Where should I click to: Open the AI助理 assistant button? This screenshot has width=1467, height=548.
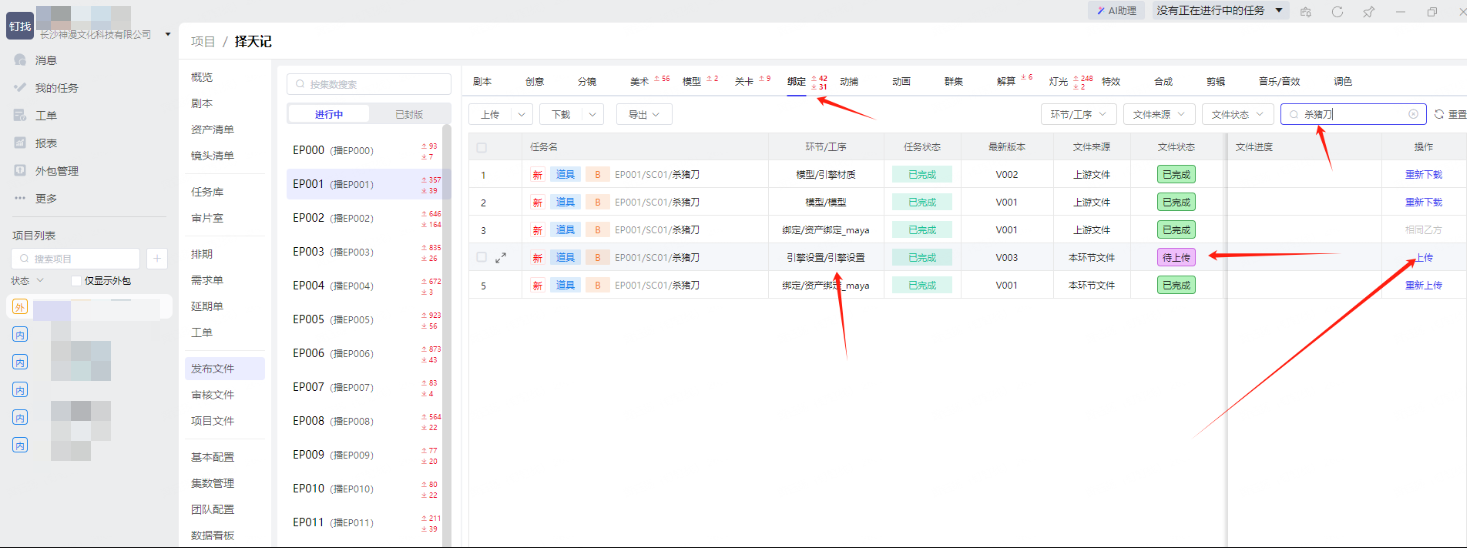pyautogui.click(x=1116, y=11)
